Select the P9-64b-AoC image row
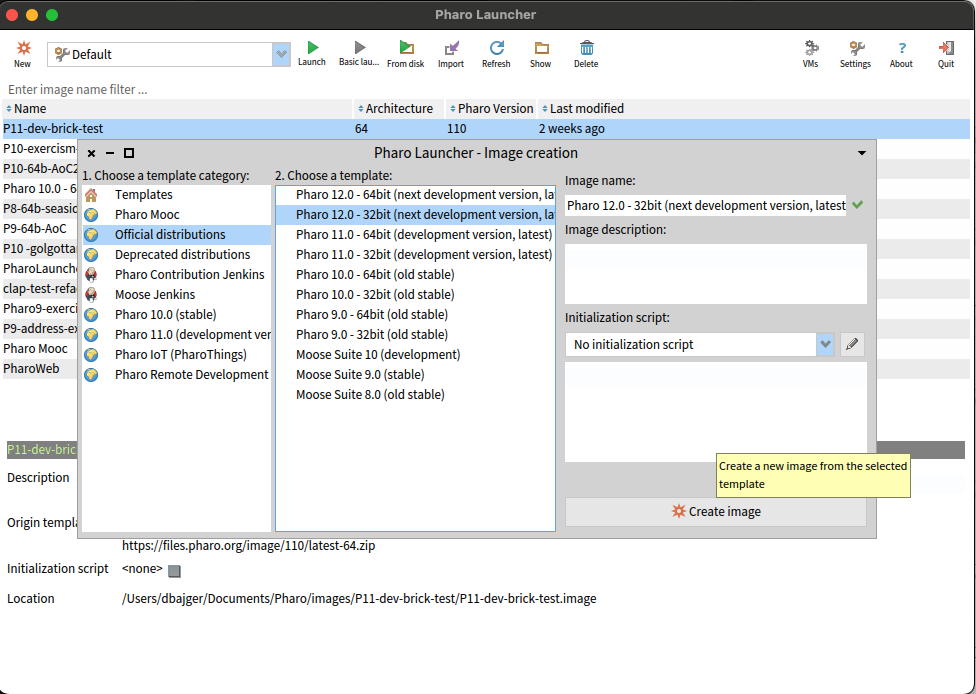Screen dimensions: 976x694 40,228
